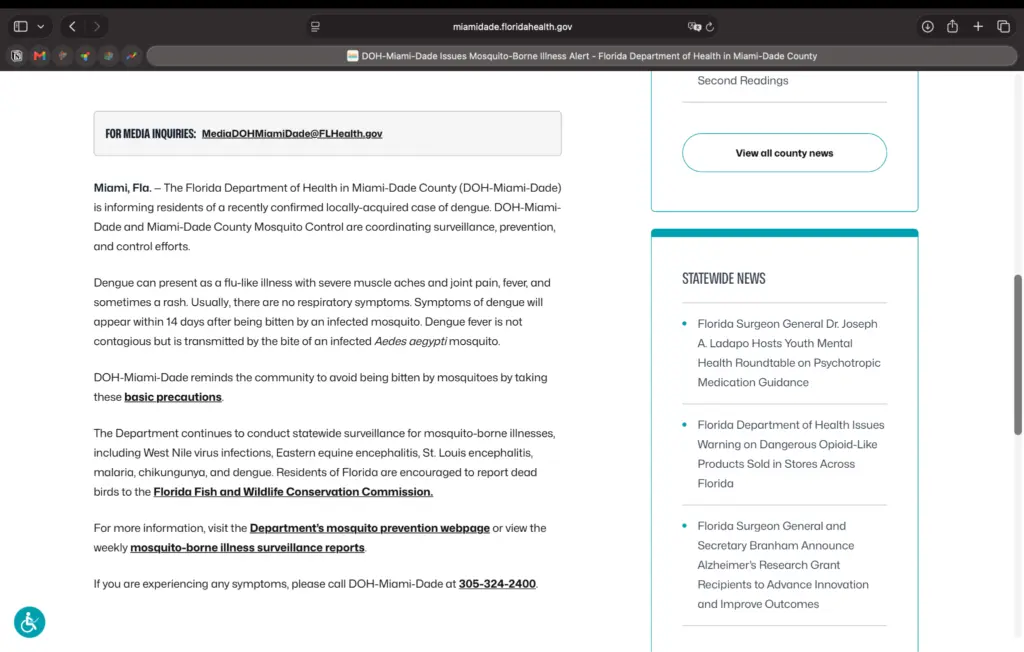Open the pinned Gmail tab
Image resolution: width=1024 pixels, height=652 pixels.
(x=40, y=56)
